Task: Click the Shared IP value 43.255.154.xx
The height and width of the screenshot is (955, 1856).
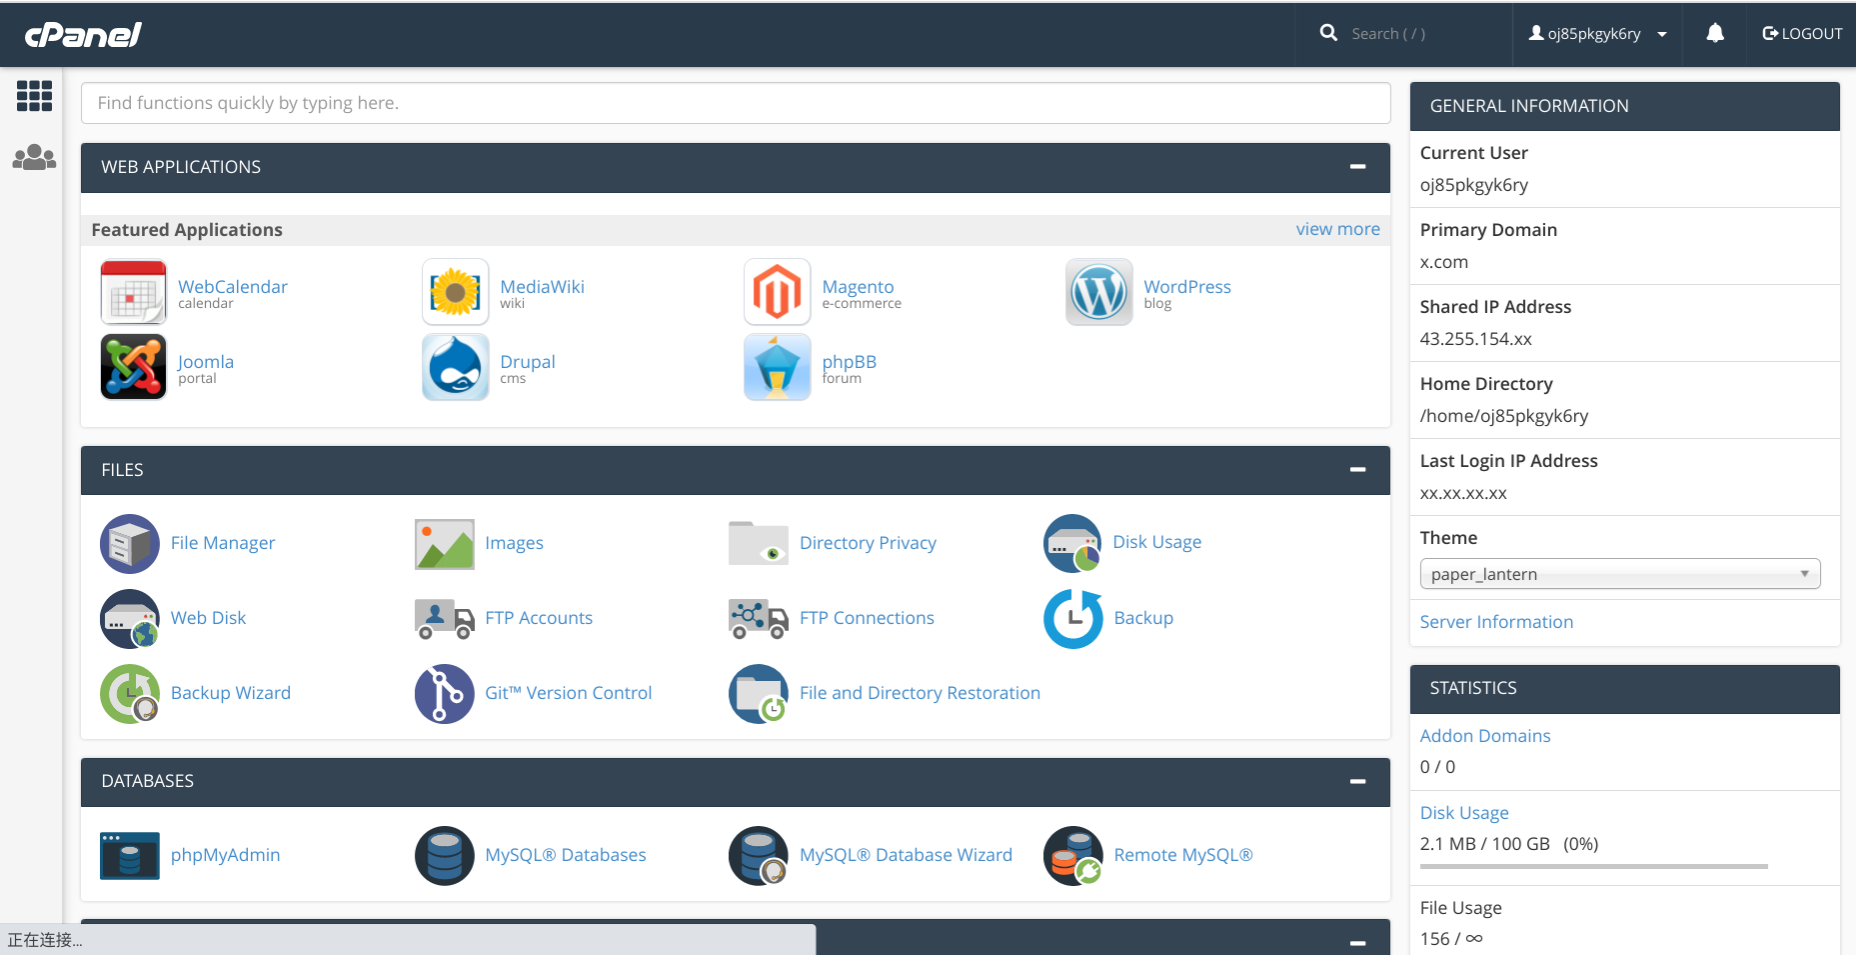Action: [1476, 339]
